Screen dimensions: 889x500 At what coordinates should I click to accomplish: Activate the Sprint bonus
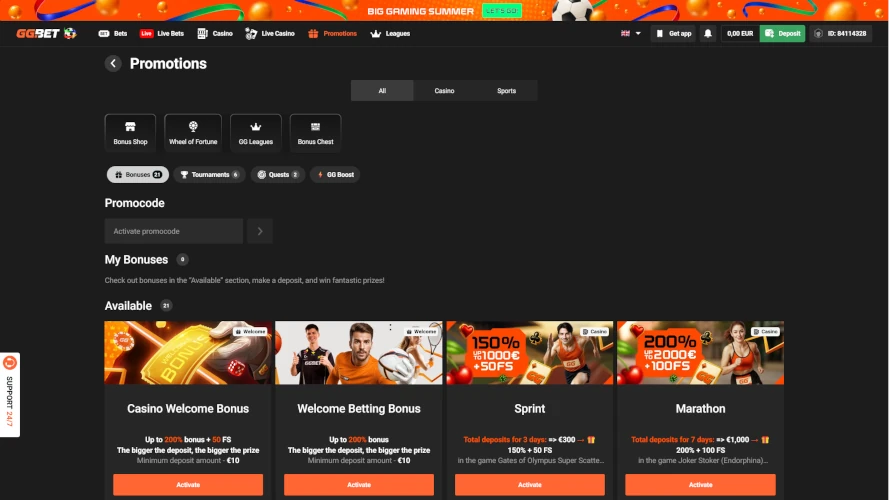point(530,485)
